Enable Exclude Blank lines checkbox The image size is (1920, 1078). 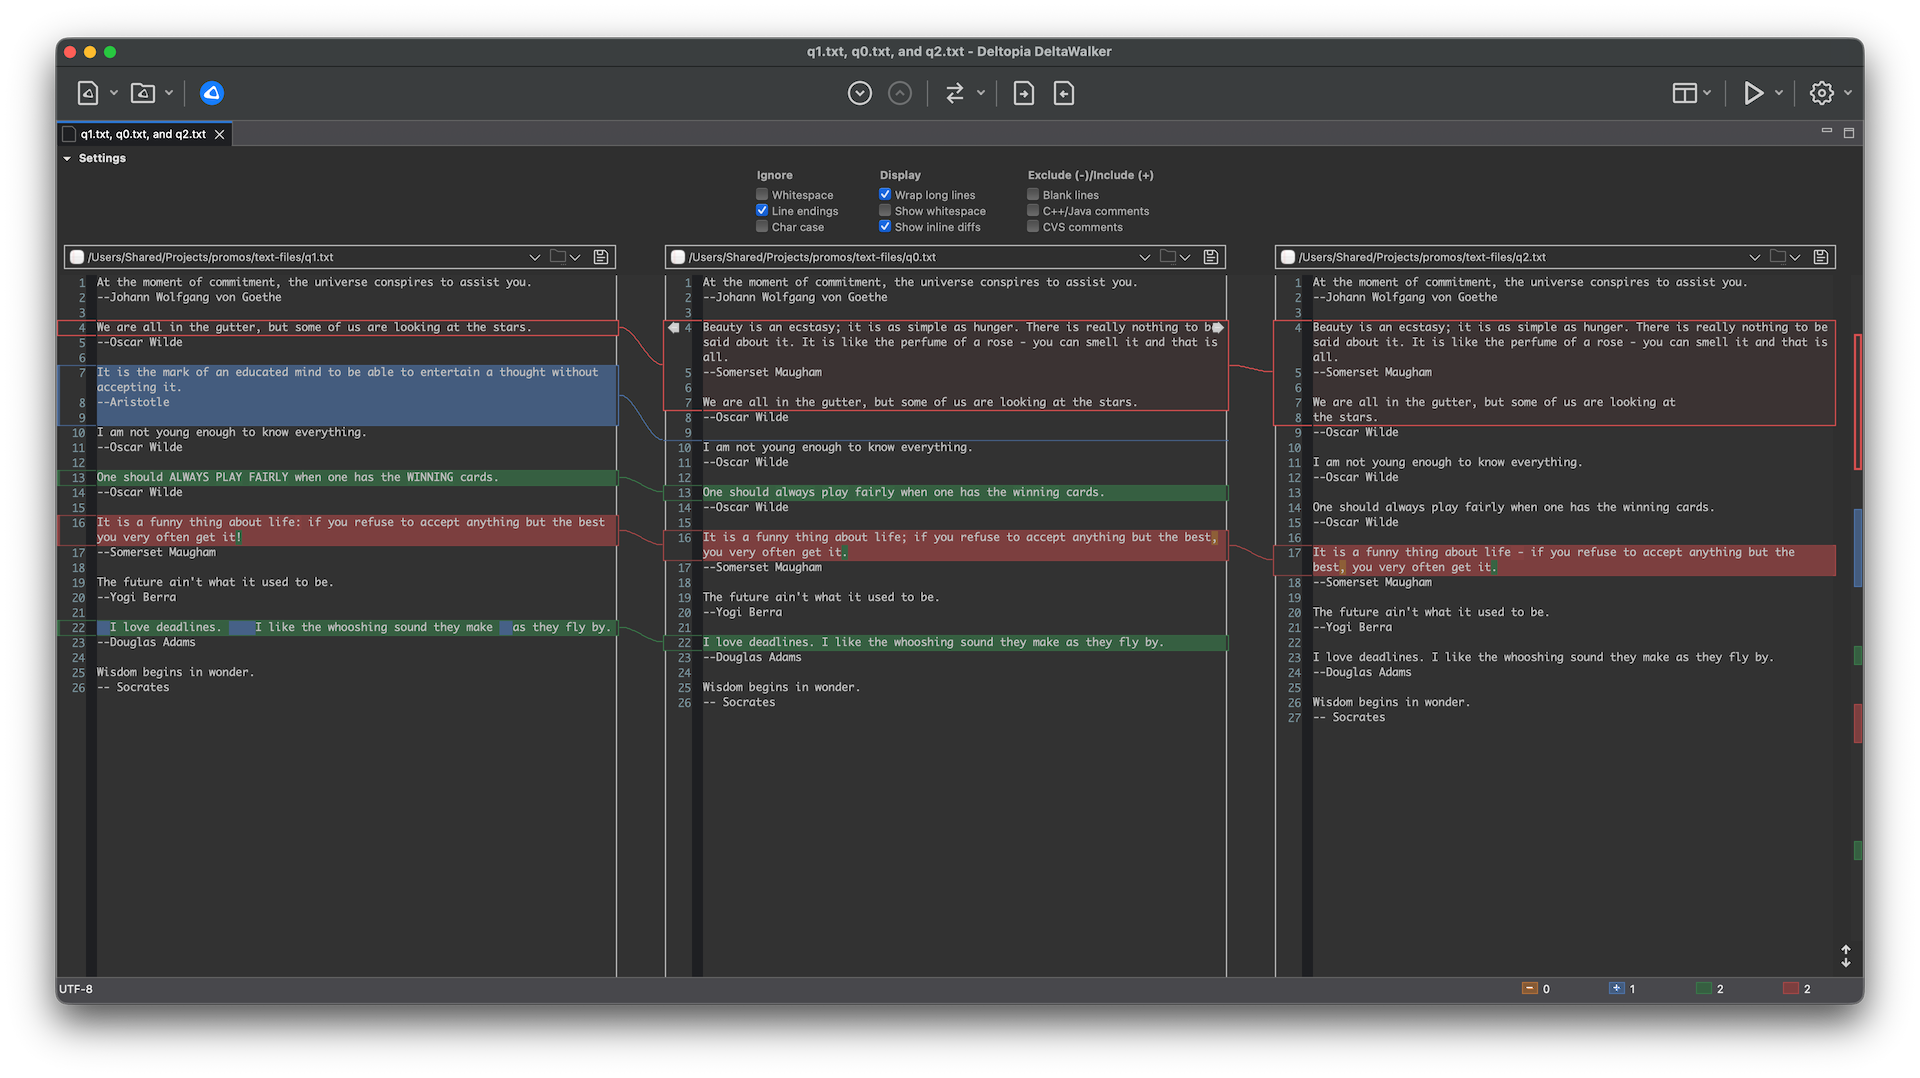pyautogui.click(x=1033, y=195)
